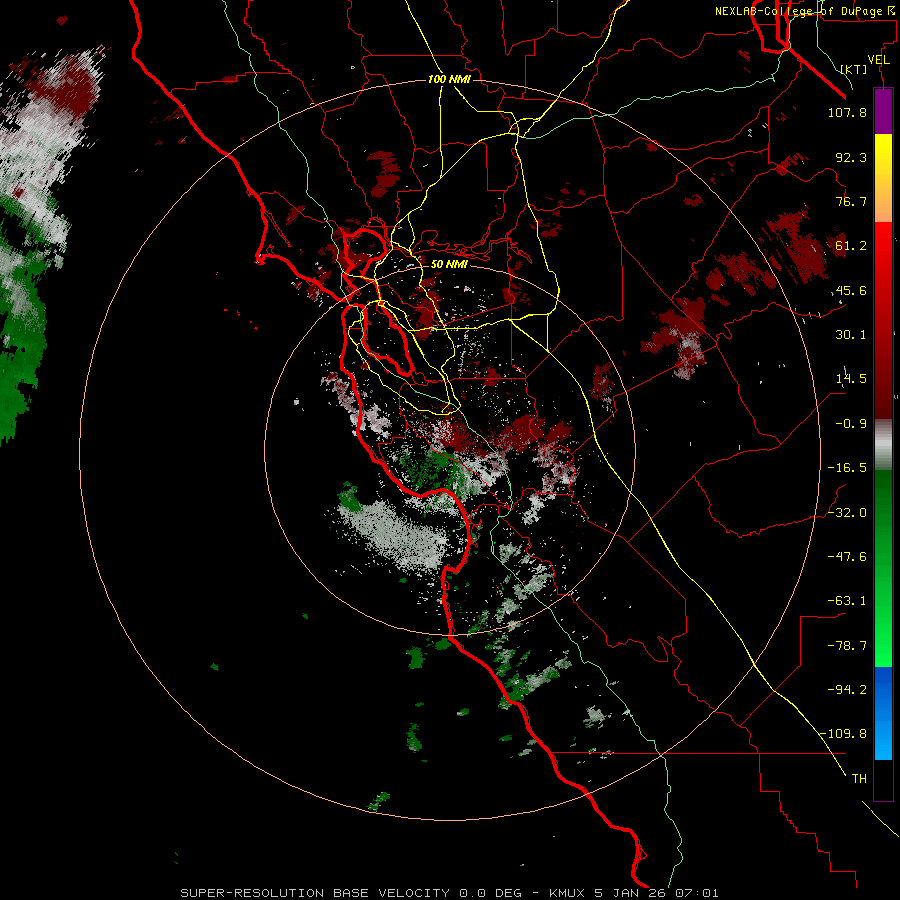Click the -78.7 velocity scale value

[847, 646]
